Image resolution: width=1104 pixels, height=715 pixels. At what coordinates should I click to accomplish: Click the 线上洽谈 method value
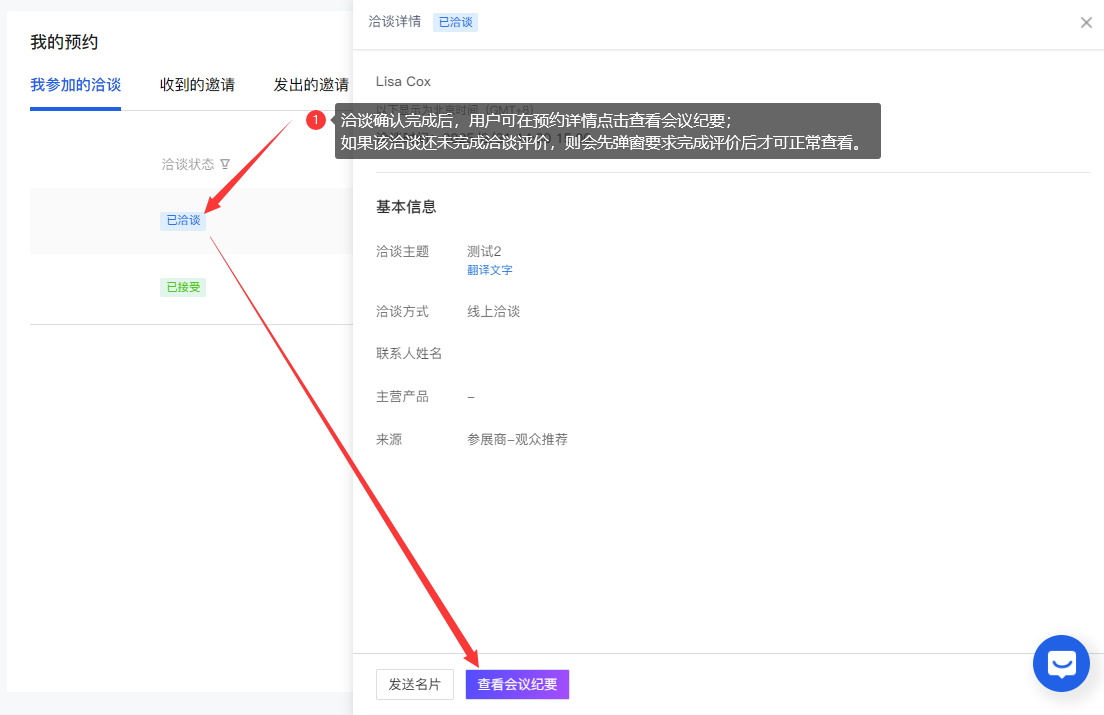tap(493, 311)
